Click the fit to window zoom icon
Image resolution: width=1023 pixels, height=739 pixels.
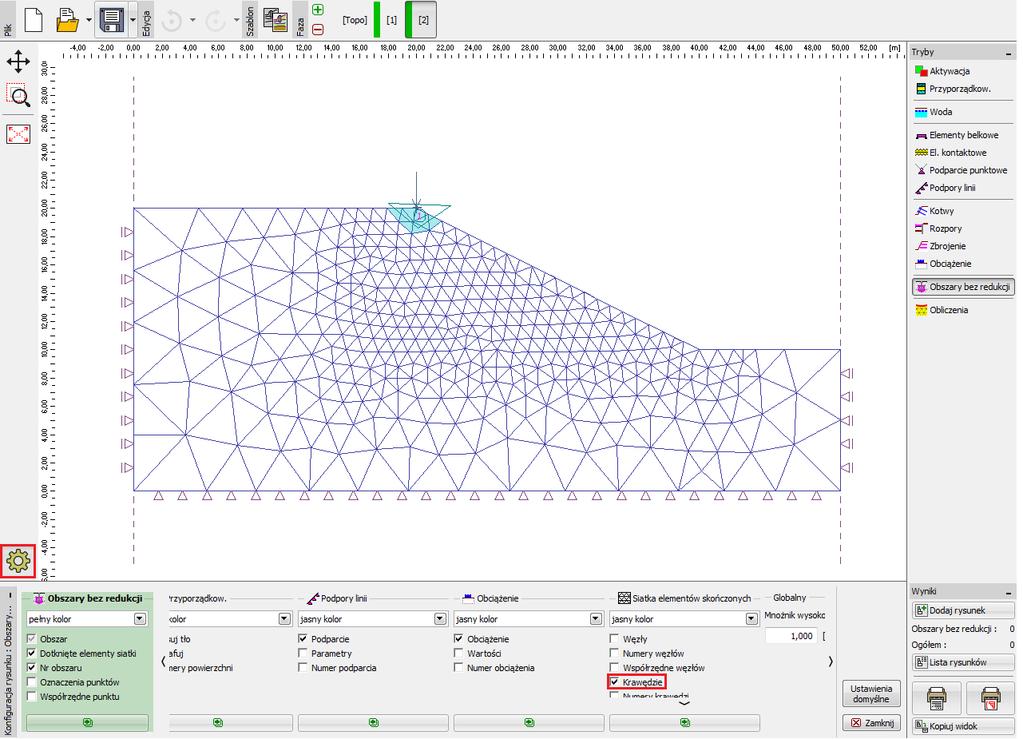pyautogui.click(x=18, y=134)
